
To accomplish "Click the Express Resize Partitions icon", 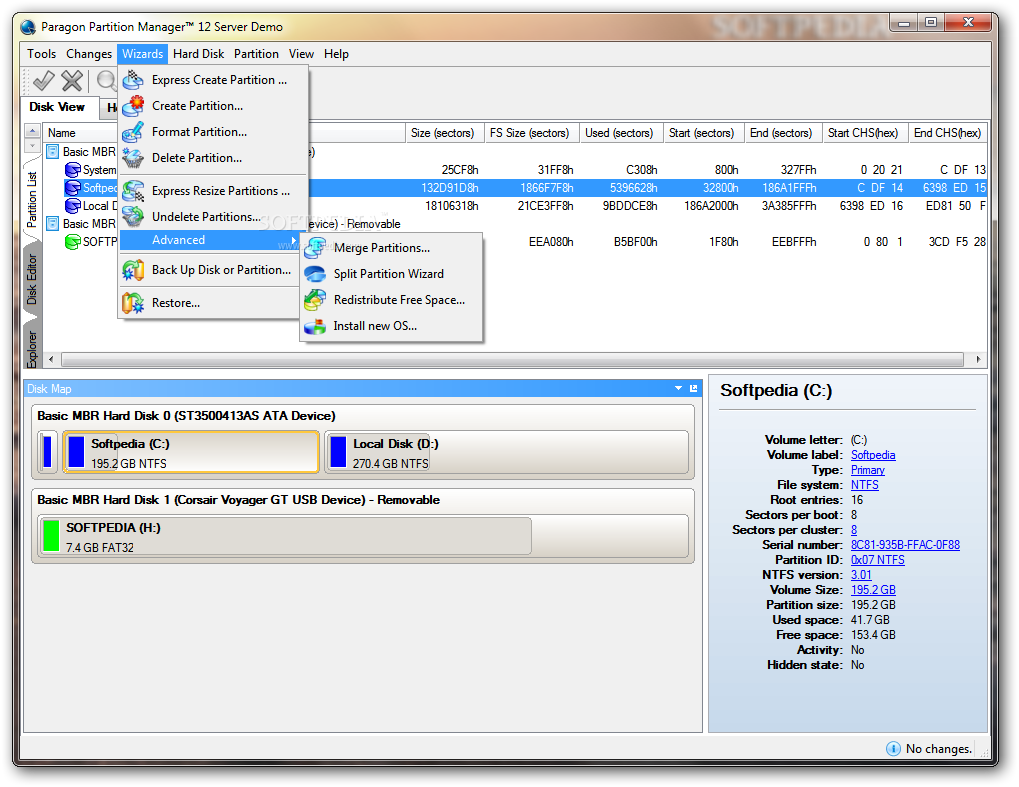I will pos(133,191).
